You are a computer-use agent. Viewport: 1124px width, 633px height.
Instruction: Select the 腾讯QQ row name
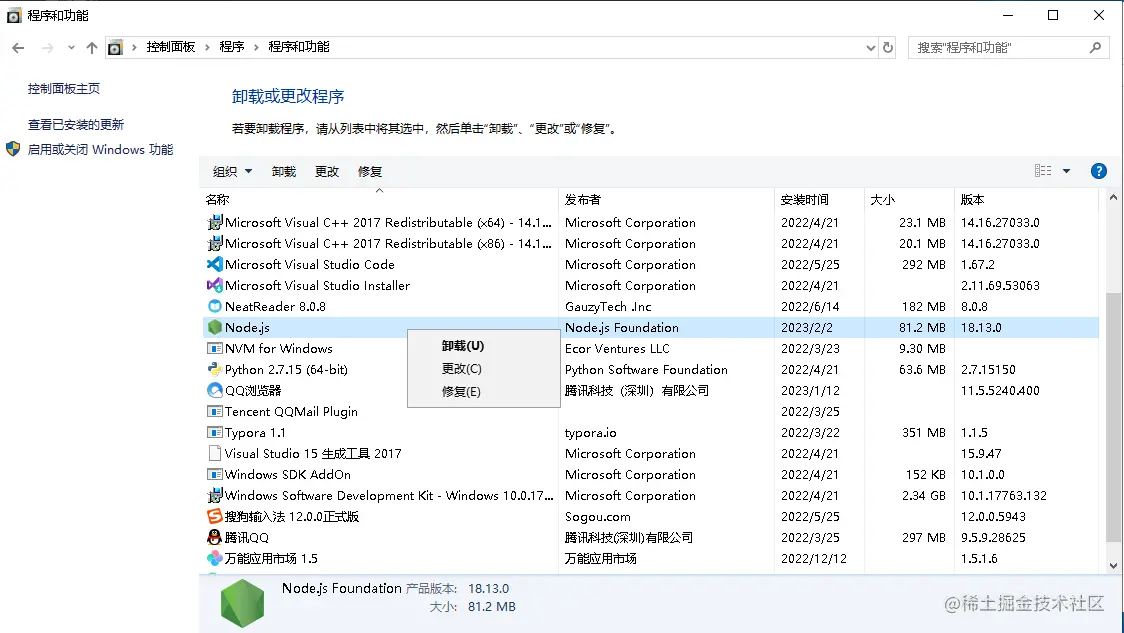247,537
